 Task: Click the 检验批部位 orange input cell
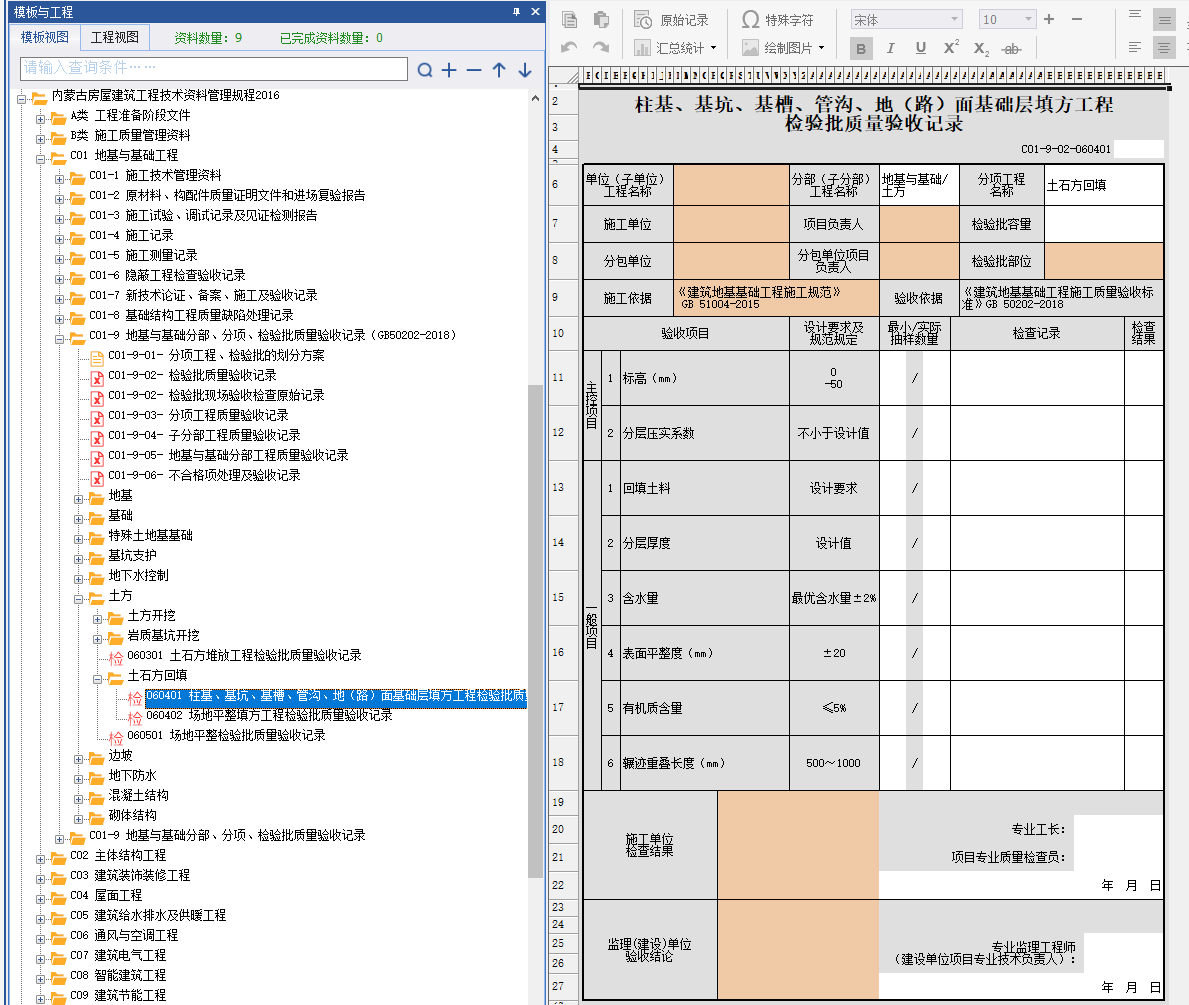click(x=1103, y=261)
